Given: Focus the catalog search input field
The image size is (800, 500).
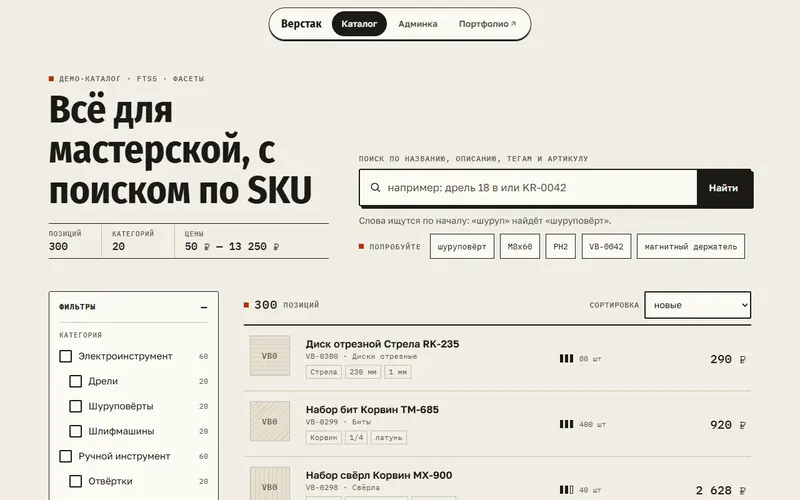Looking at the screenshot, I should point(528,188).
